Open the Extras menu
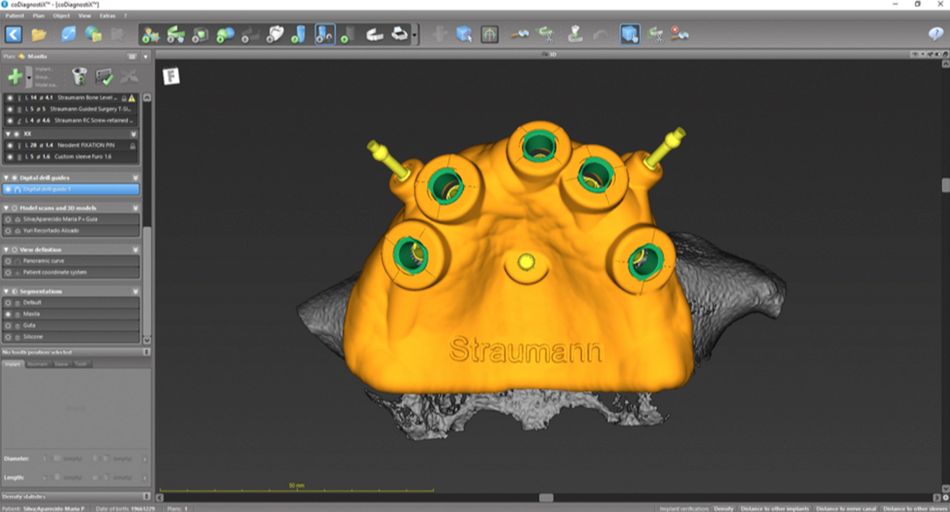 click(x=107, y=16)
